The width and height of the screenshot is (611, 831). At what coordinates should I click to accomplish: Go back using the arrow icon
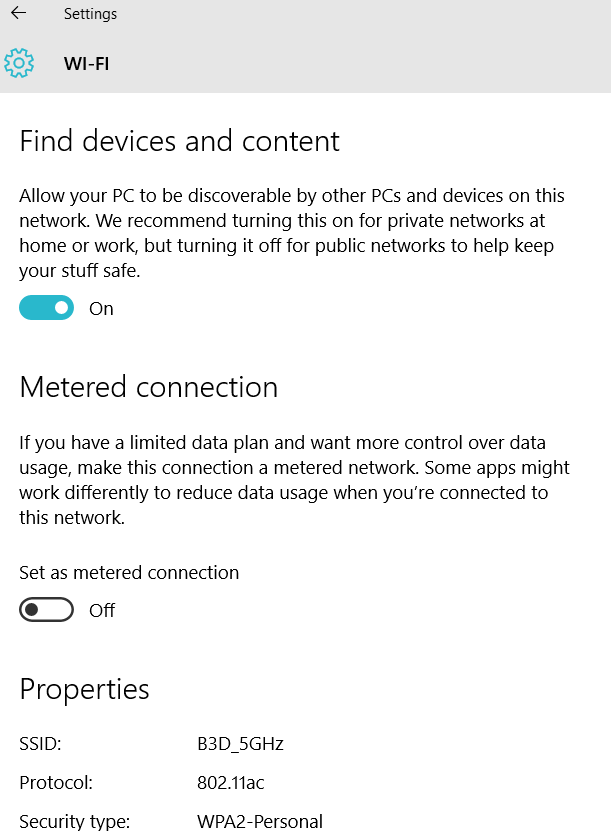point(19,13)
